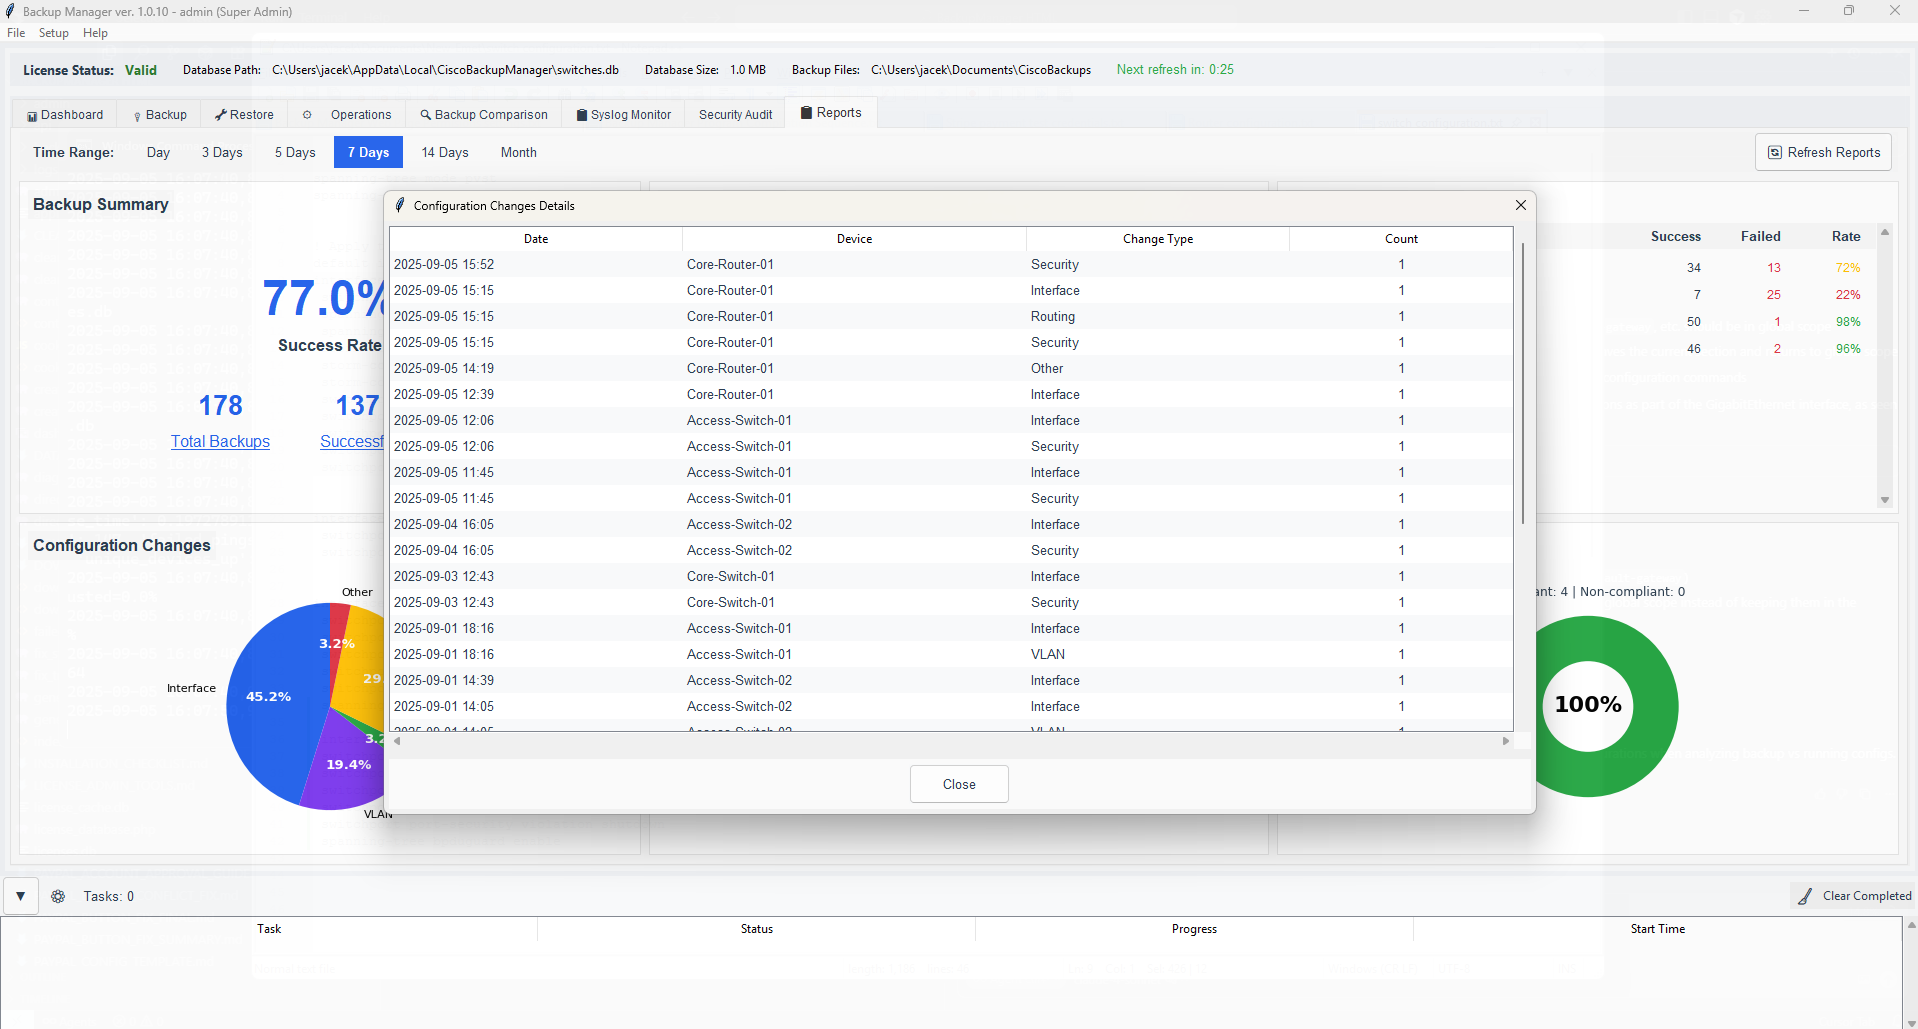Click the Restore tab wrench icon
The image size is (1918, 1029).
[221, 115]
